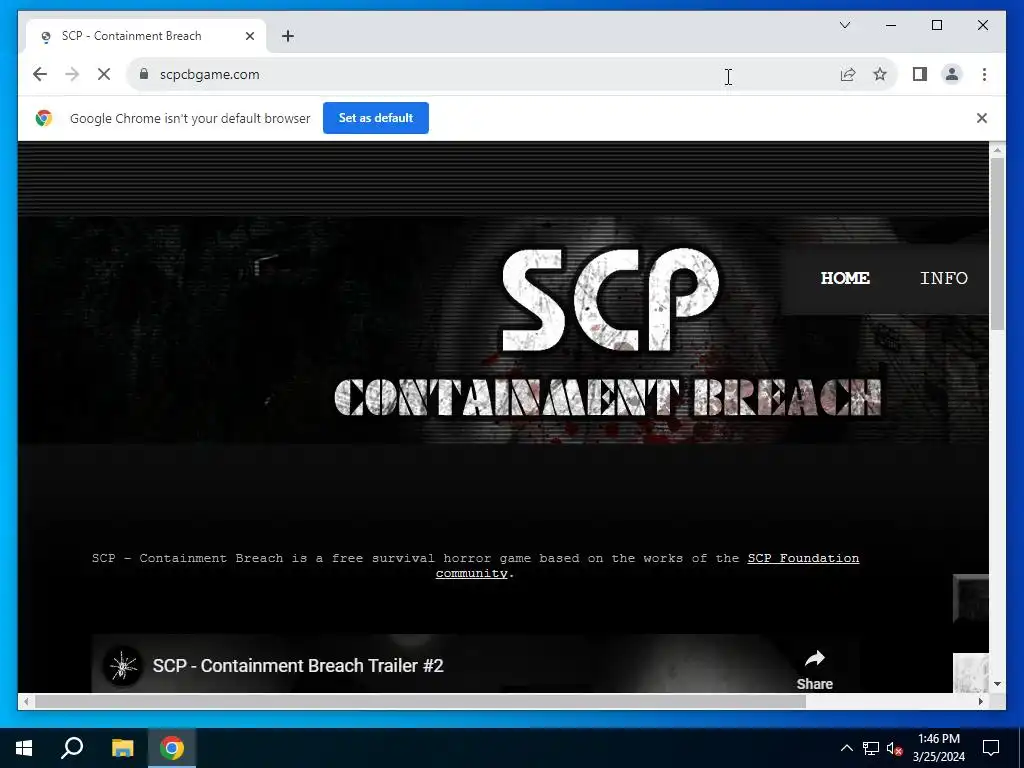Click the Set as default button
This screenshot has height=768, width=1024.
click(376, 118)
